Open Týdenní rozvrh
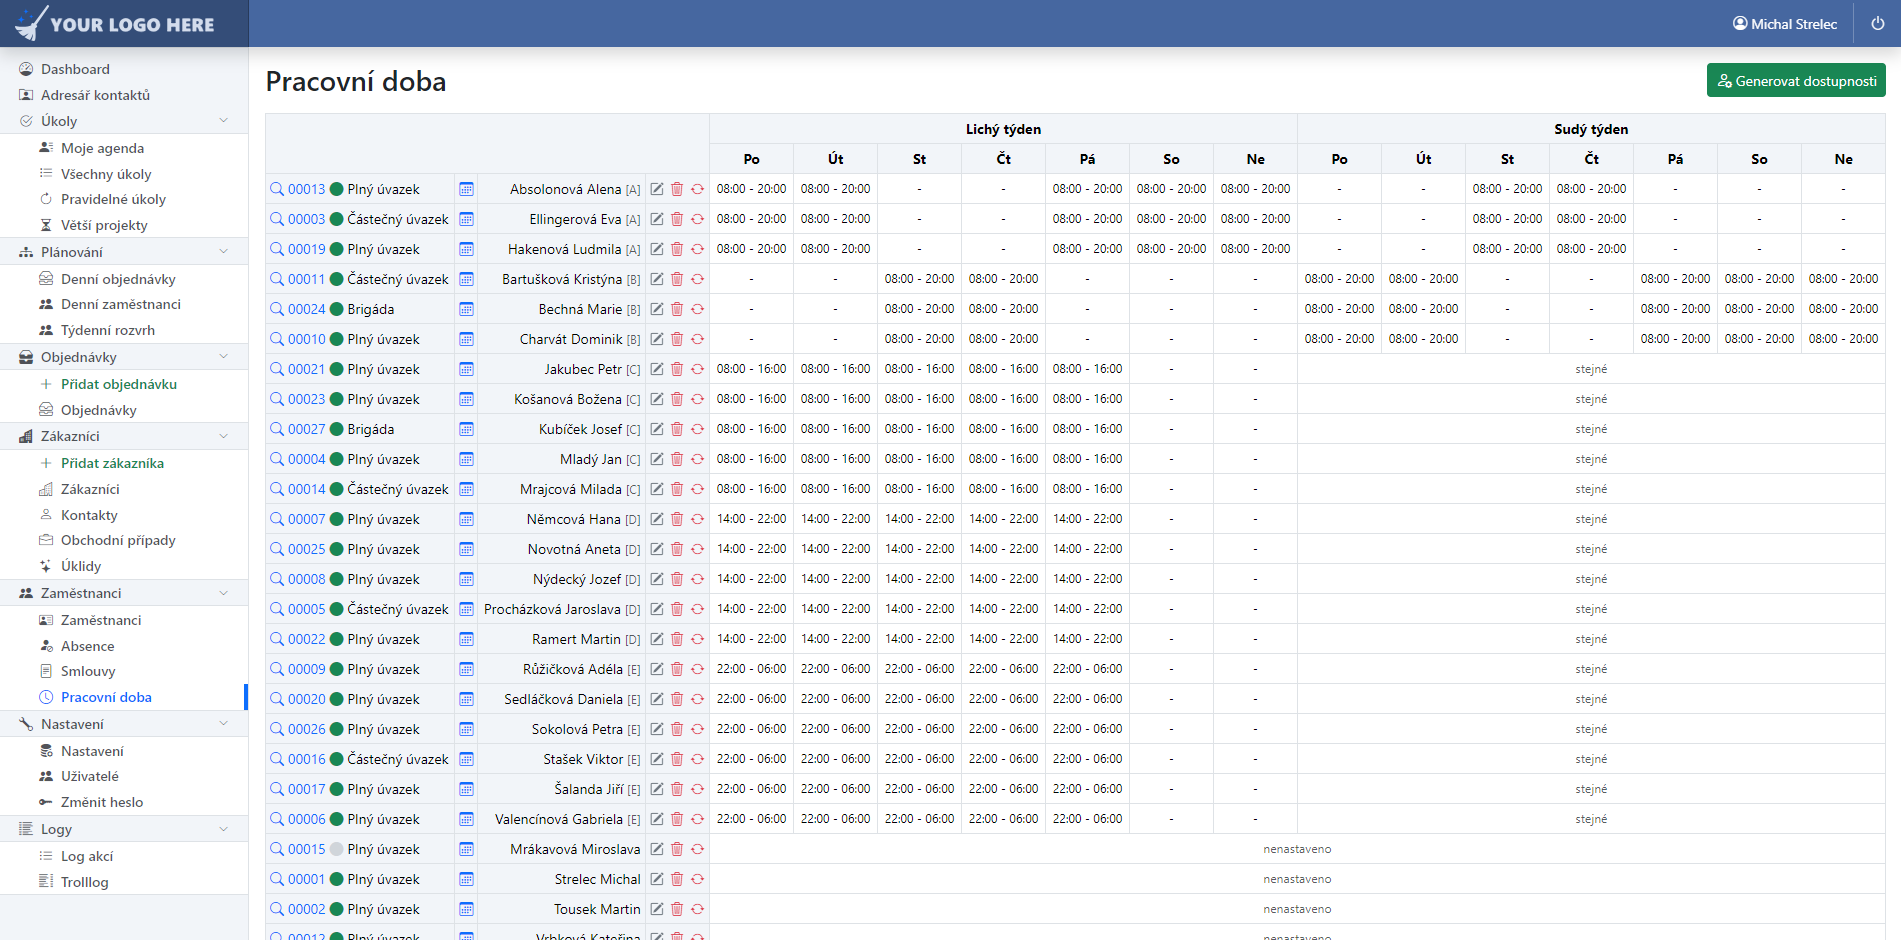This screenshot has height=940, width=1901. click(x=108, y=330)
